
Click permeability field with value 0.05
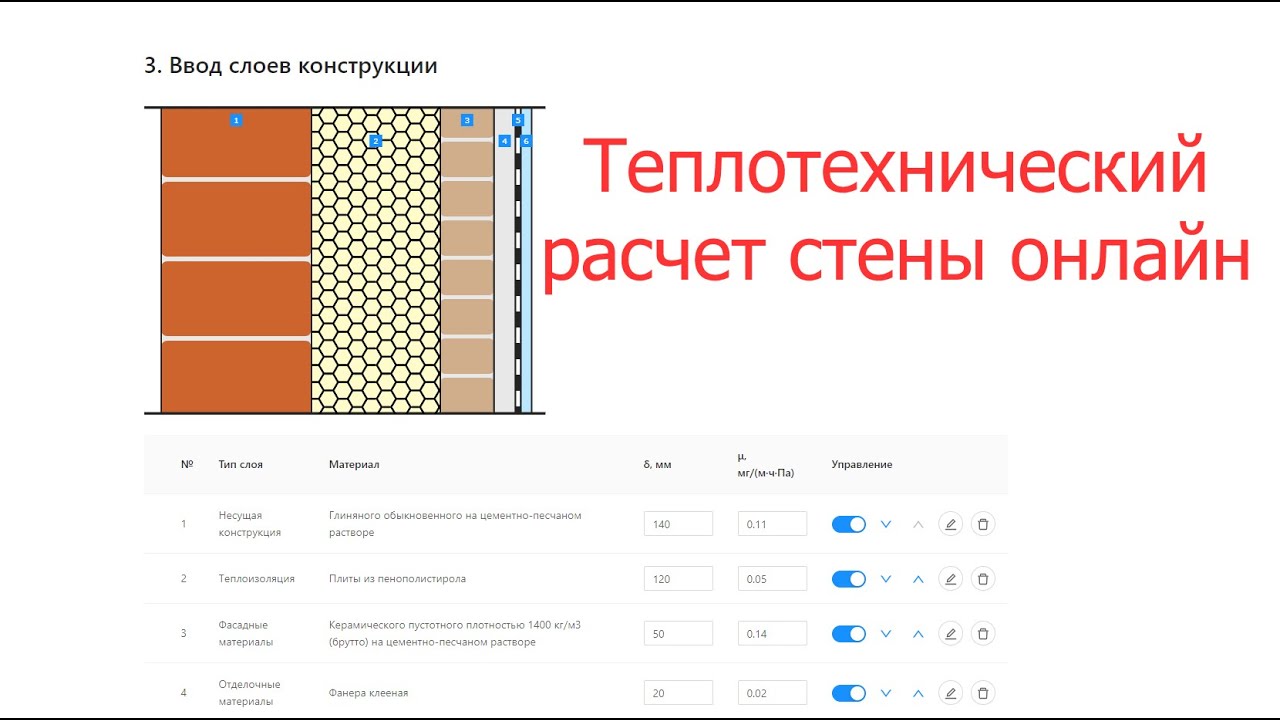pyautogui.click(x=772, y=579)
